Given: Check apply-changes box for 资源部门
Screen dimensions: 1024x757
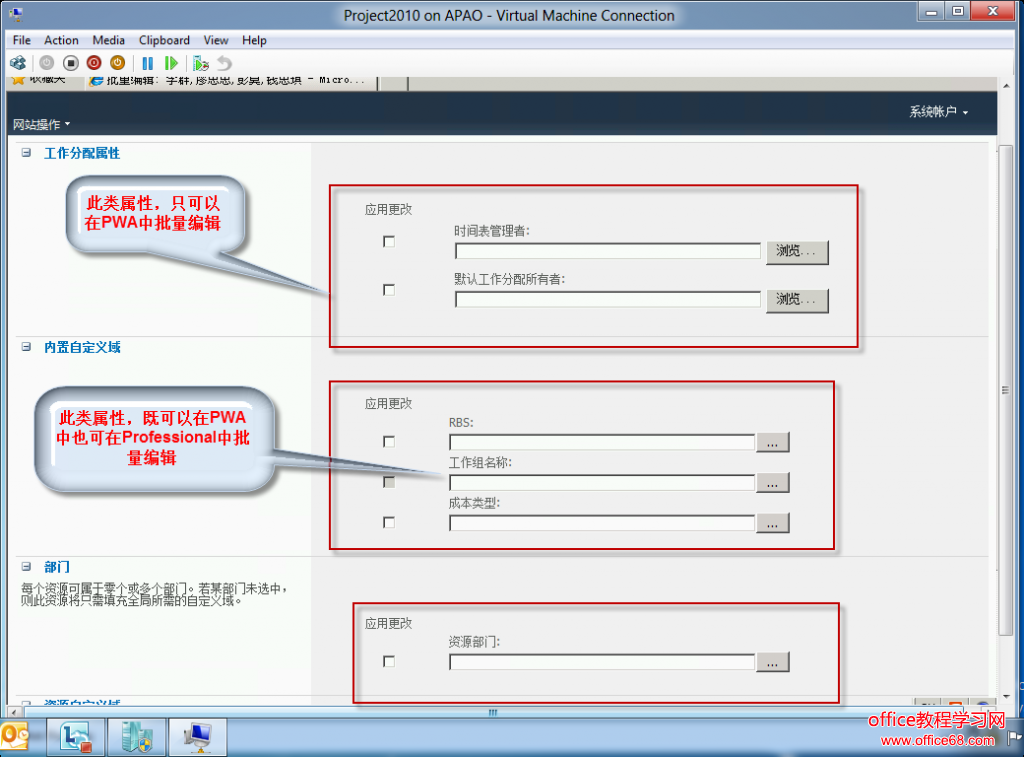Looking at the screenshot, I should coord(389,662).
